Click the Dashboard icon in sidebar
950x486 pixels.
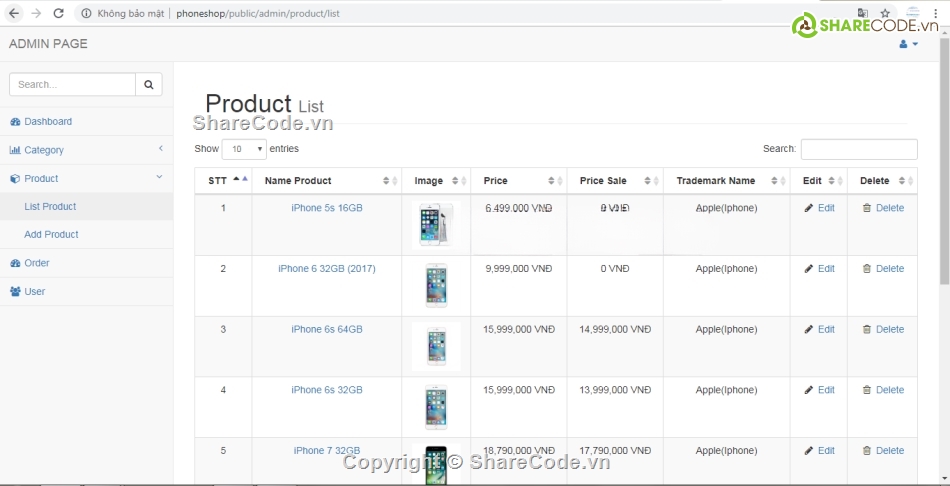pyautogui.click(x=15, y=122)
